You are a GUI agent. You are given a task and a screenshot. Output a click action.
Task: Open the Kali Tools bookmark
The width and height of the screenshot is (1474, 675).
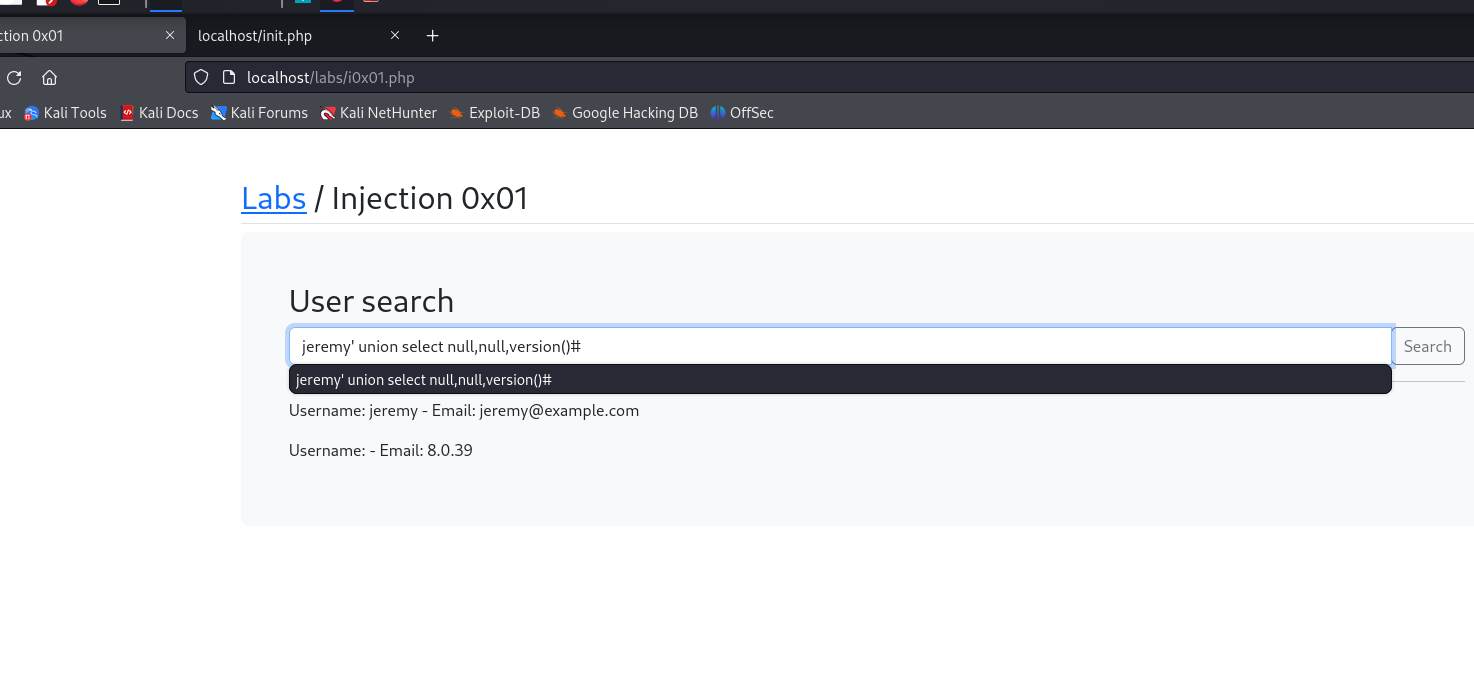tap(65, 113)
